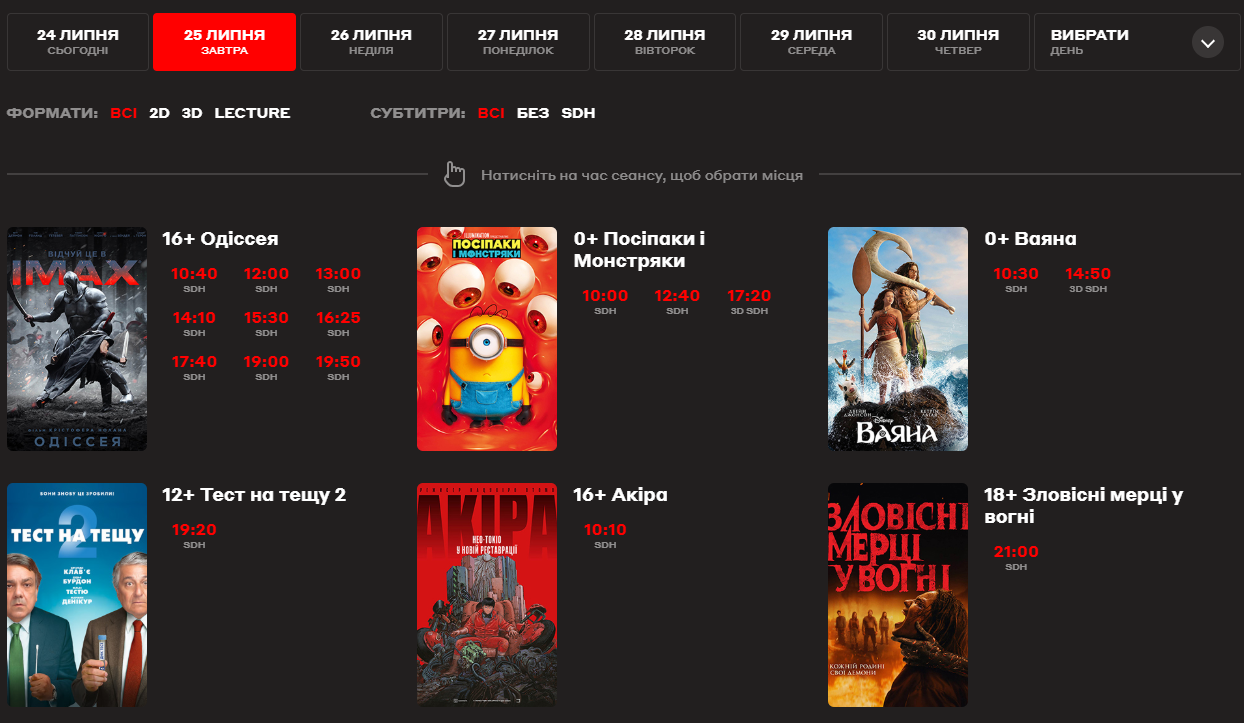
Task: Book the 16:25 Одіссея session
Action: 338,324
